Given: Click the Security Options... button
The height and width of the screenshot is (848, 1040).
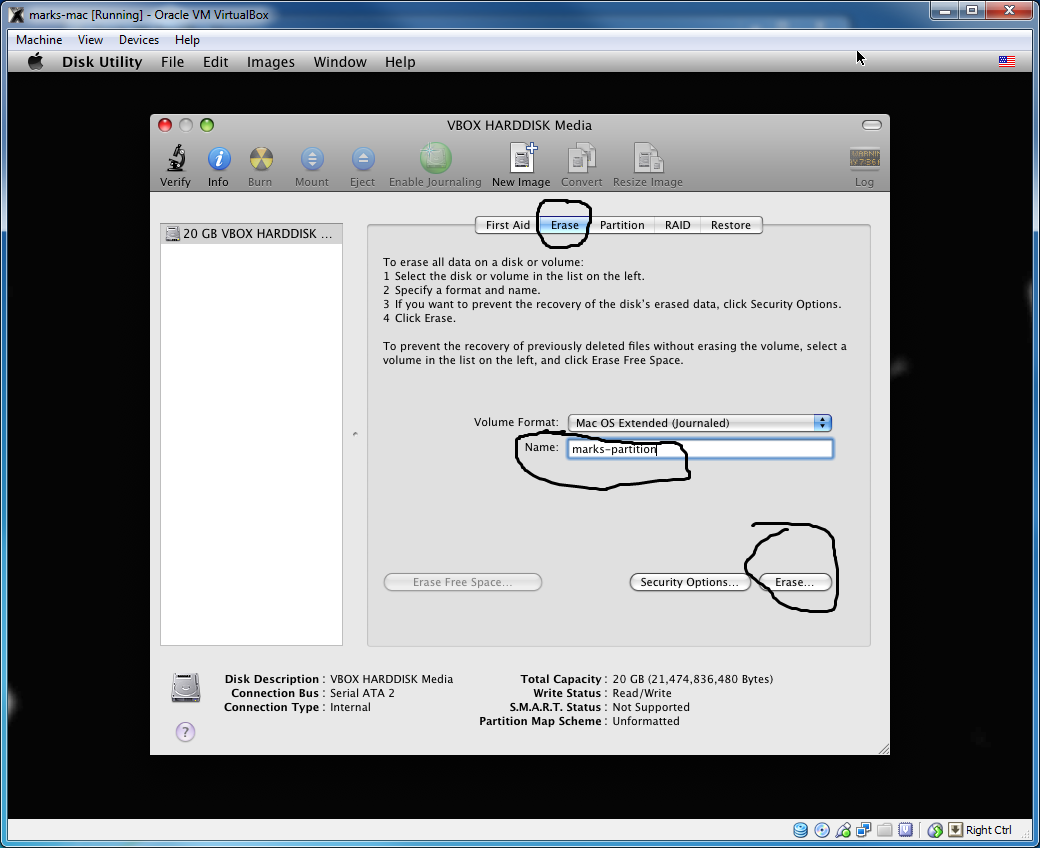Looking at the screenshot, I should (689, 582).
